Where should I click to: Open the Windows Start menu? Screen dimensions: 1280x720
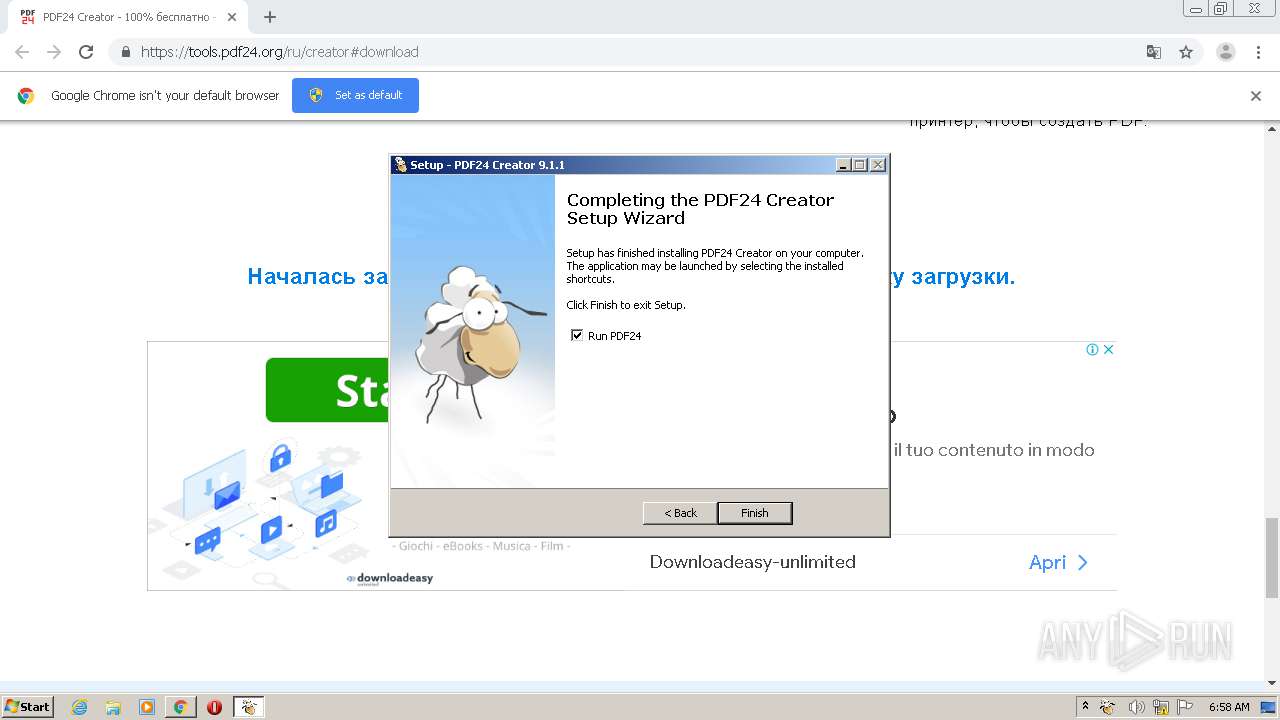point(27,707)
